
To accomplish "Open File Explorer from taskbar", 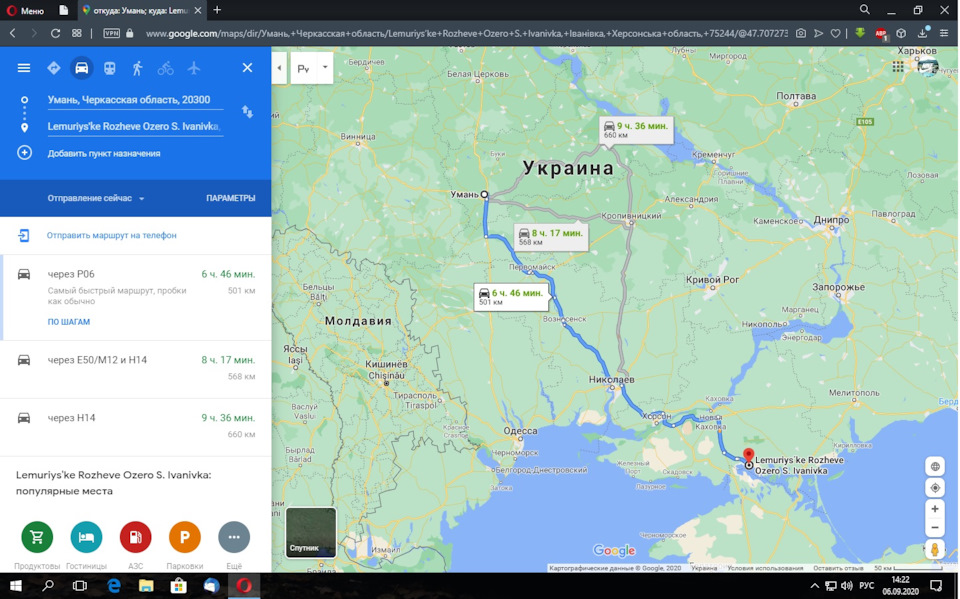I will coord(146,586).
